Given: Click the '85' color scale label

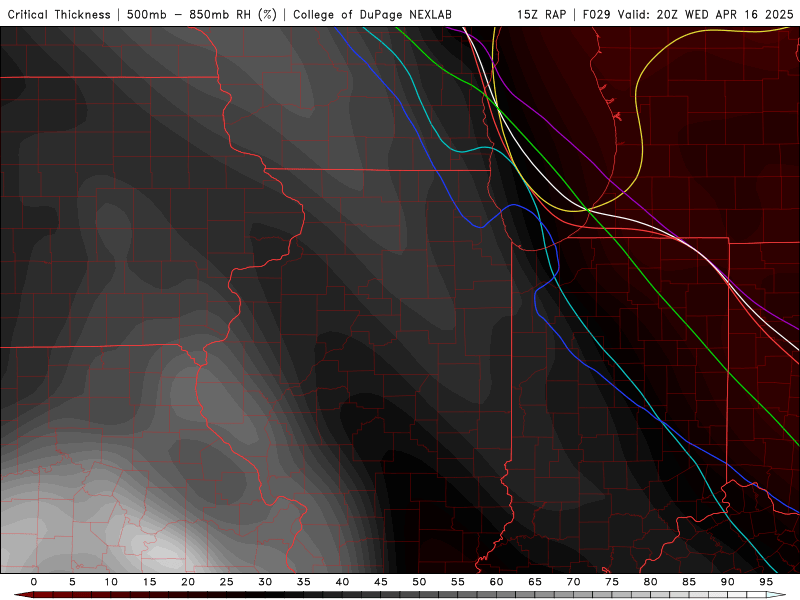Looking at the screenshot, I should tap(689, 582).
